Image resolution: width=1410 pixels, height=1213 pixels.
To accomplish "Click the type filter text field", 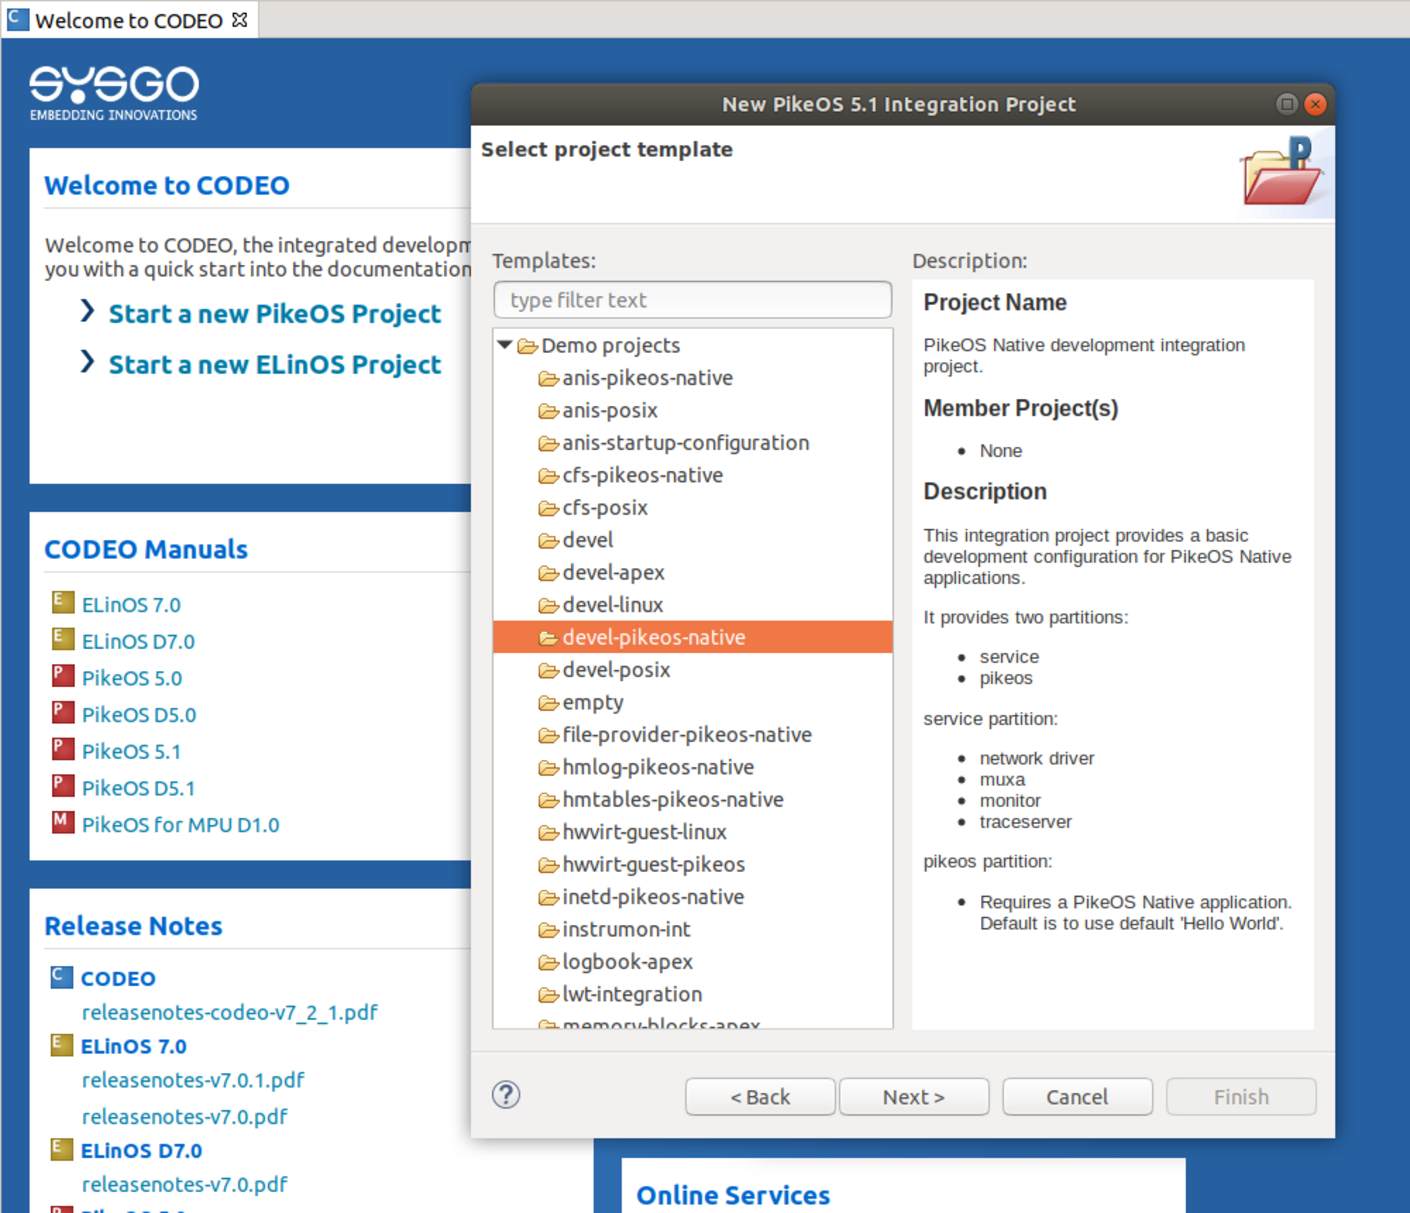I will [692, 299].
